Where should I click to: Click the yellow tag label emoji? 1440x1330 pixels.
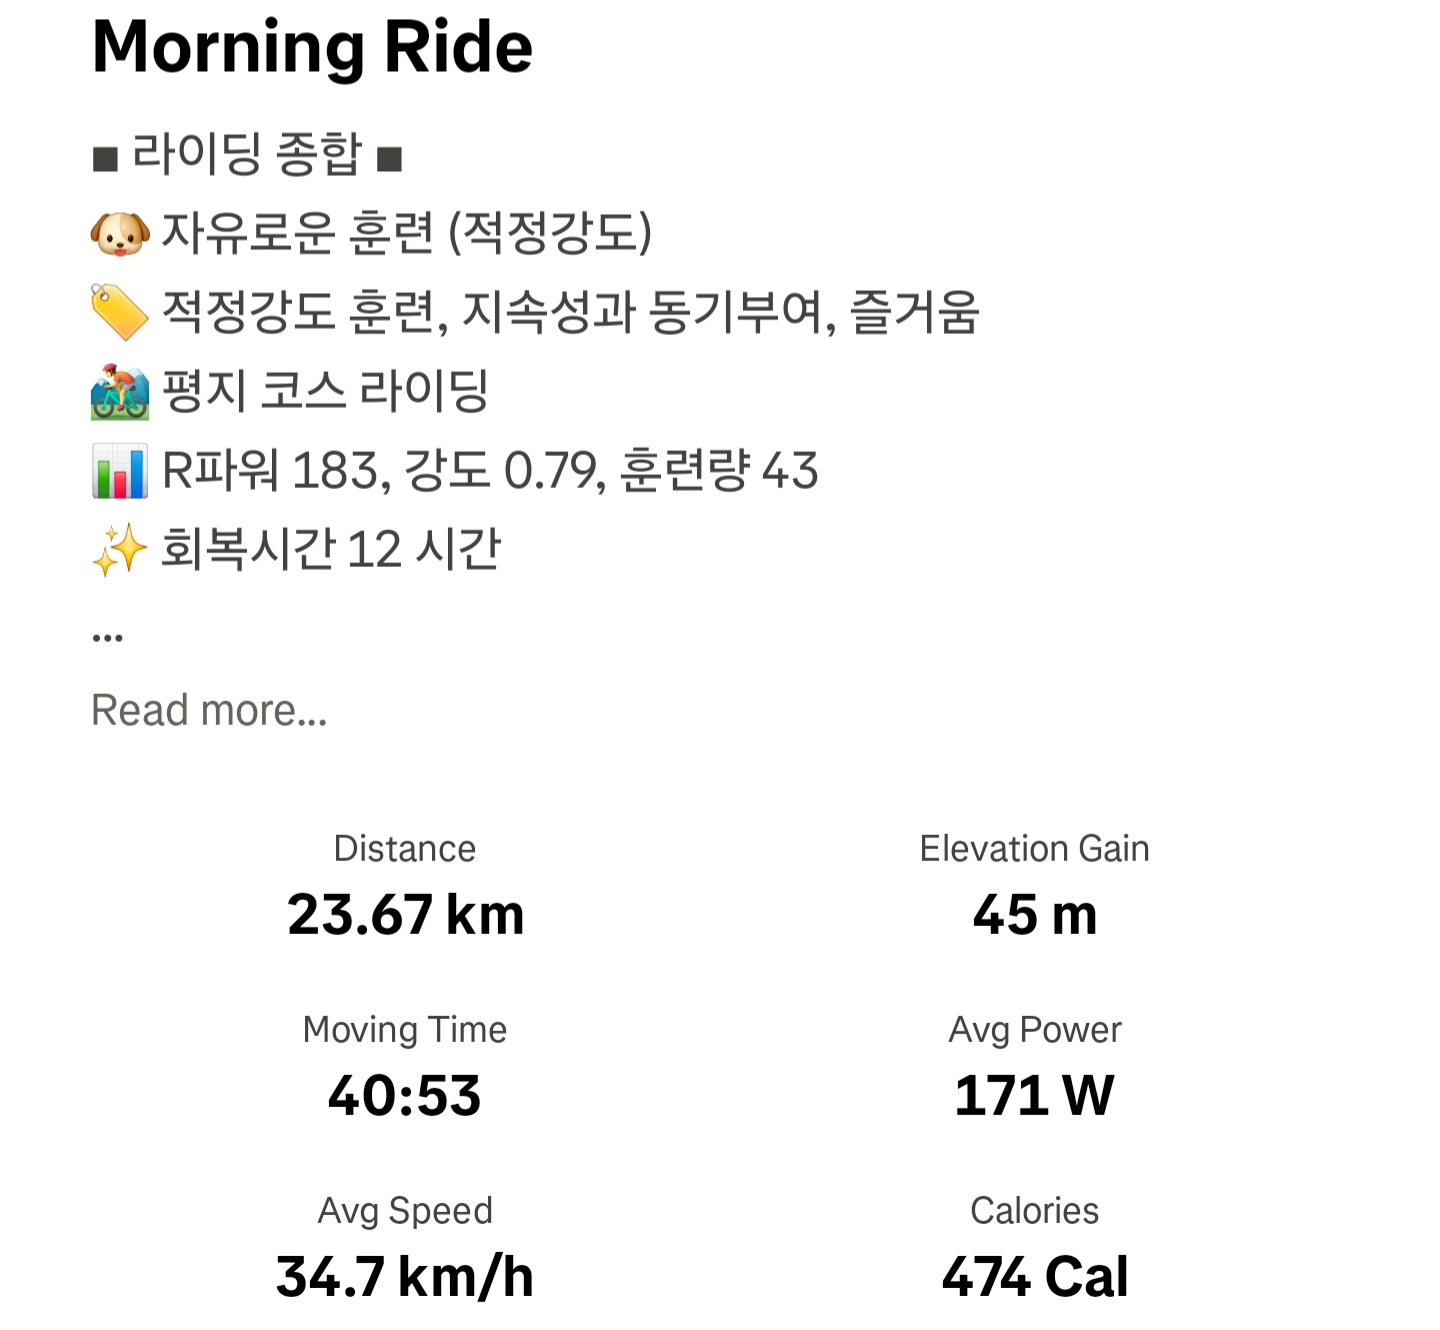[x=120, y=312]
